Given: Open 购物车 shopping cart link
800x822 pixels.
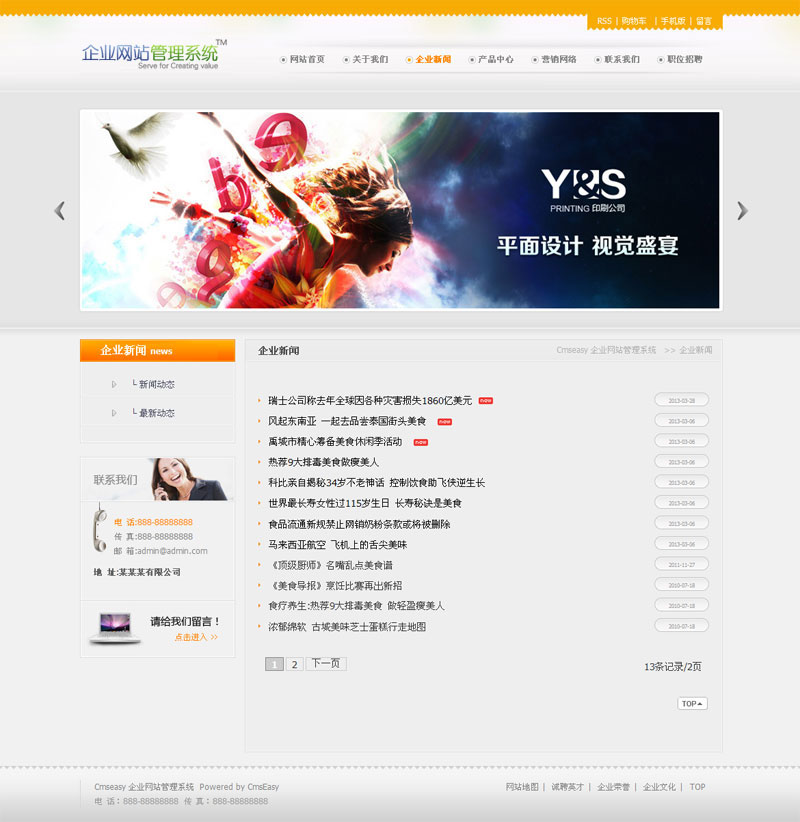Looking at the screenshot, I should [x=634, y=21].
